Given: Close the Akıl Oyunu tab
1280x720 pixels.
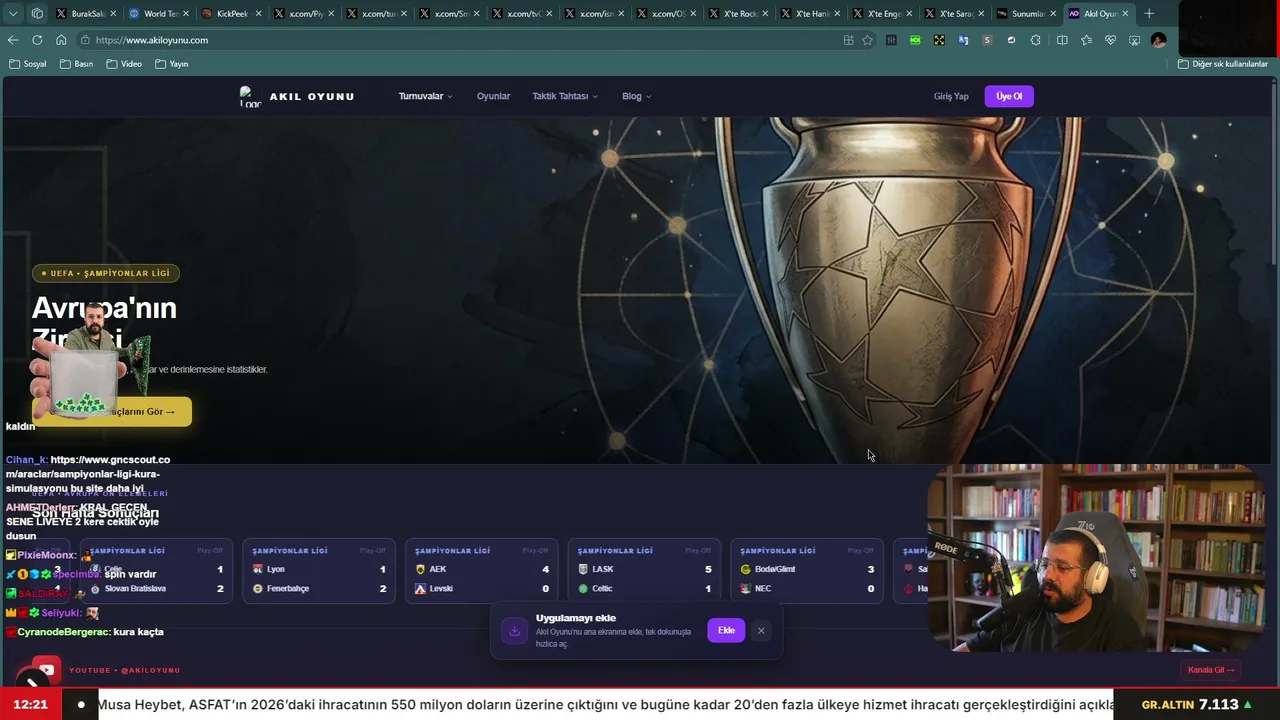Looking at the screenshot, I should click(1125, 14).
